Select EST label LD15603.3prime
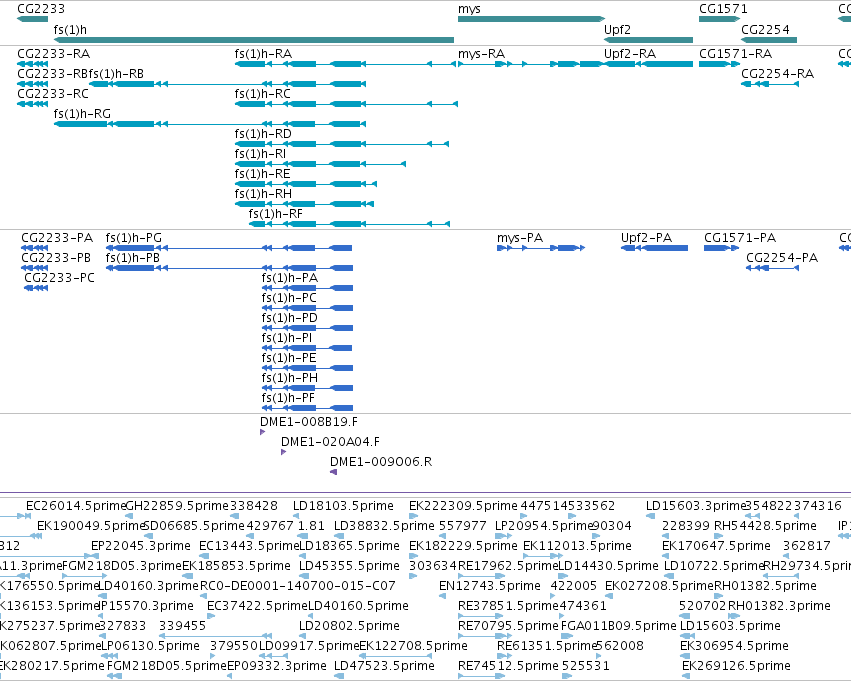Image resolution: width=851 pixels, height=681 pixels. (x=696, y=506)
